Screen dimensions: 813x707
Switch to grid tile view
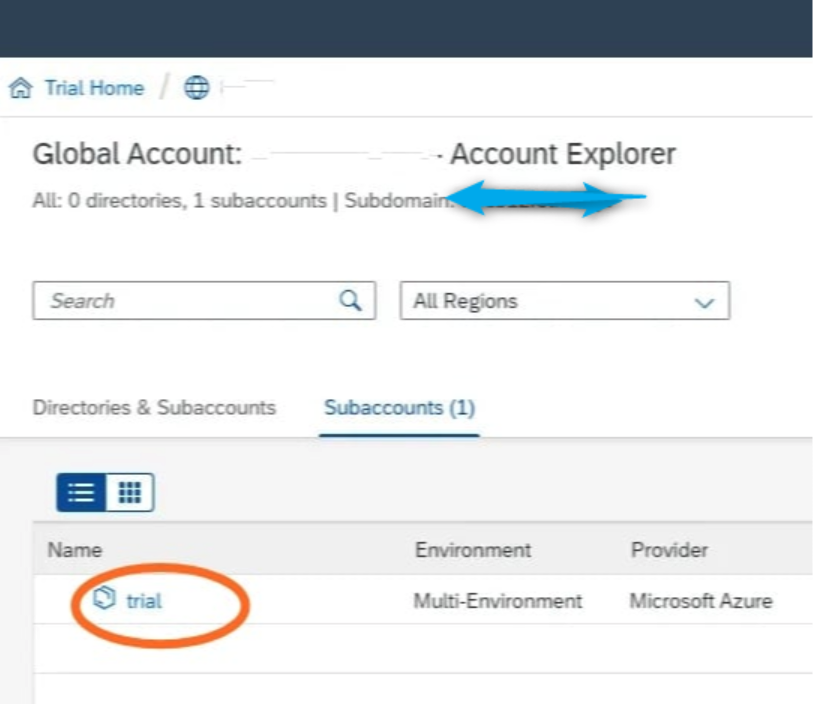130,492
